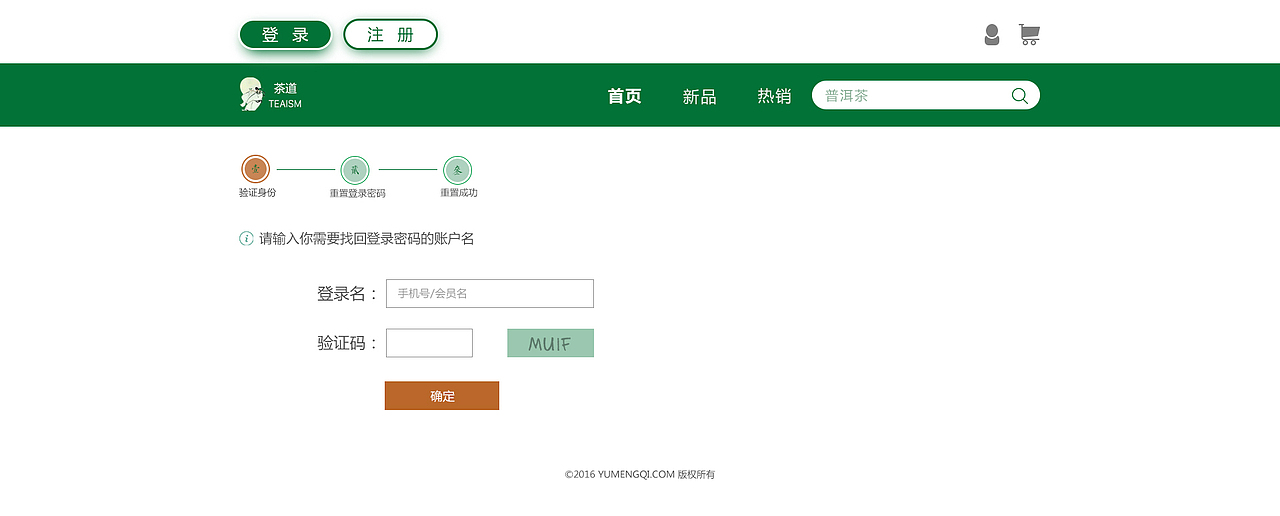Open the user account icon
Viewport: 1280px width, 516px height.
click(x=992, y=35)
